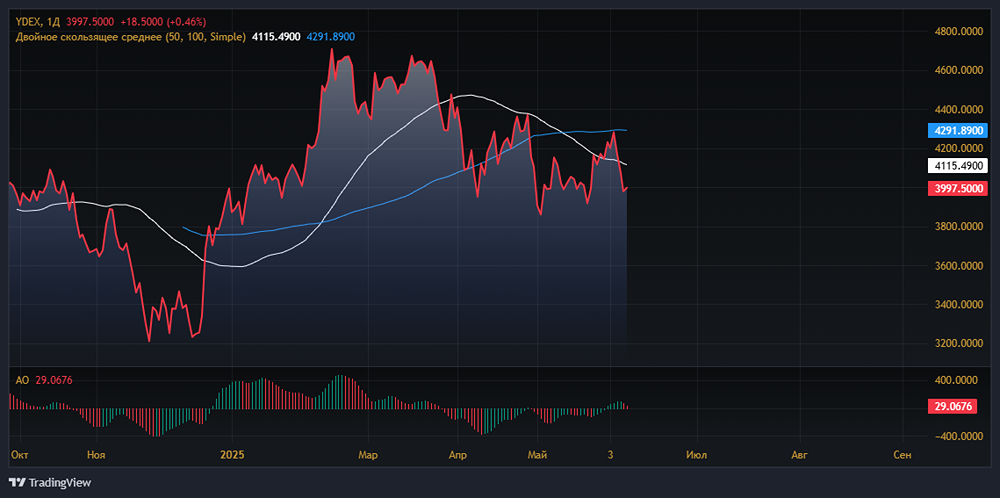Click the Сен label on the time axis
This screenshot has width=1000, height=498.
902,455
